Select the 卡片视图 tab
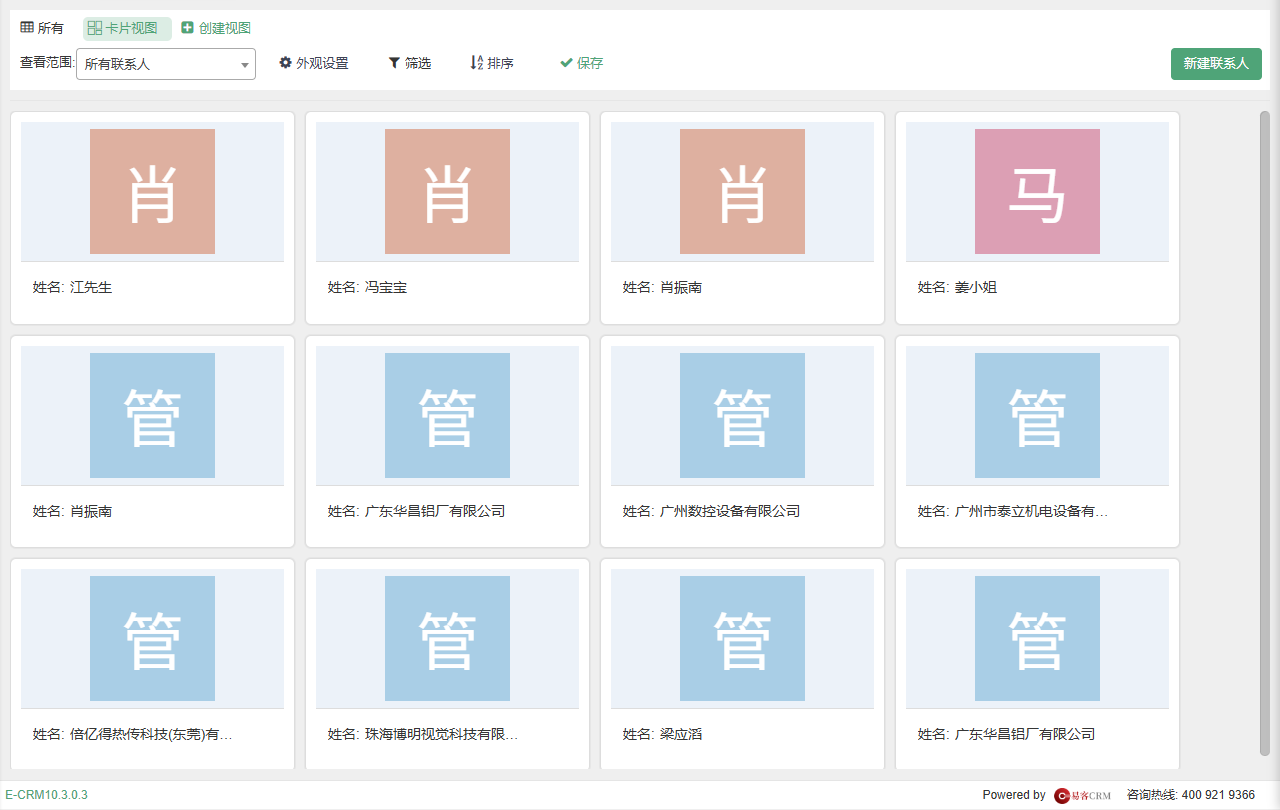 [x=127, y=28]
